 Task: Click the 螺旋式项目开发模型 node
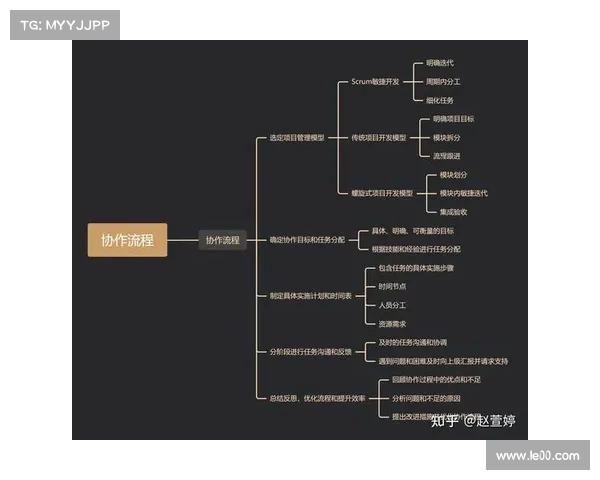click(x=381, y=192)
